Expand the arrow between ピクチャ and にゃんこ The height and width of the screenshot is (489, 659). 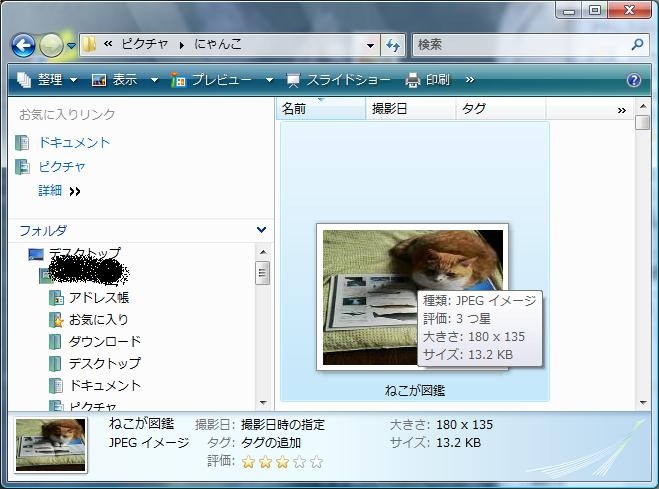pyautogui.click(x=182, y=45)
